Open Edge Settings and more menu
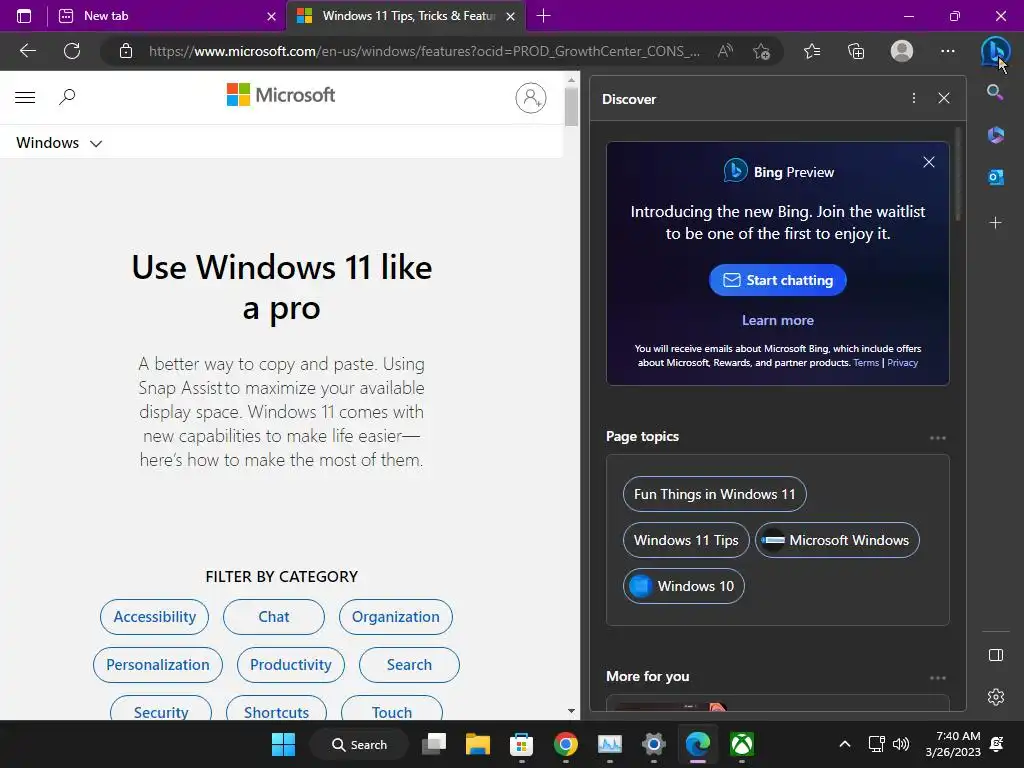Screen dimensions: 1024x768 948,51
